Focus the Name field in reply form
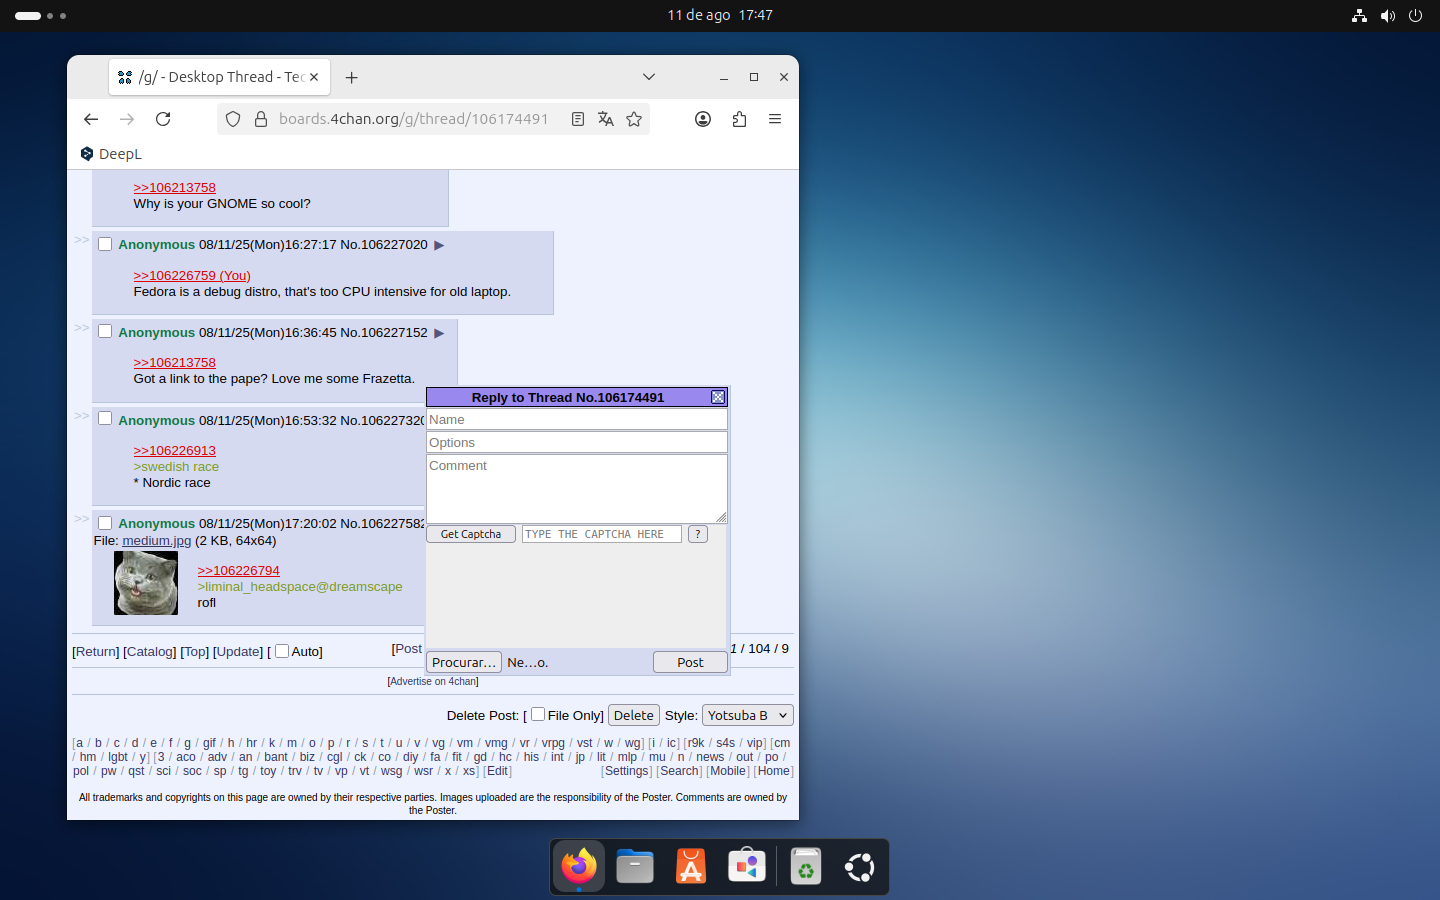This screenshot has width=1440, height=900. 577,420
